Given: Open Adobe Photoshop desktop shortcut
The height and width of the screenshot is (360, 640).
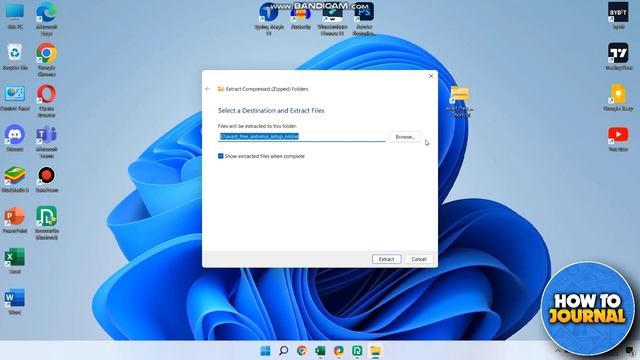Looking at the screenshot, I should tap(364, 19).
